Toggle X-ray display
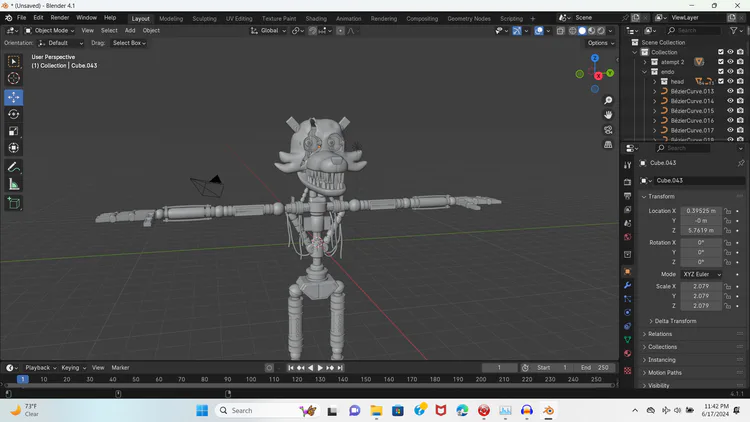Screen dimensions: 750x422 561,31
